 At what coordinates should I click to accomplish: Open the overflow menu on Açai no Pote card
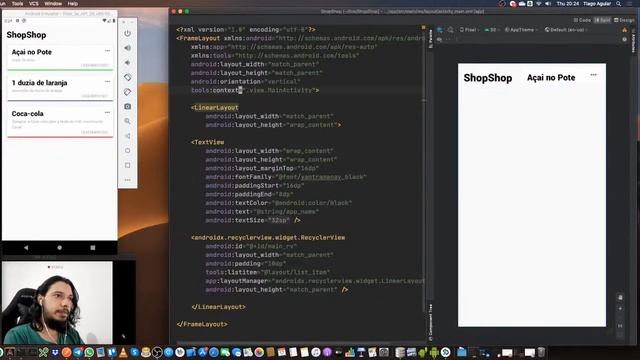pos(107,51)
